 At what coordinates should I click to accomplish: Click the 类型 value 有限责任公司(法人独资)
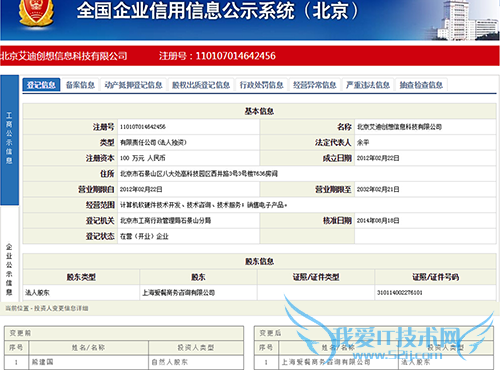pos(153,143)
